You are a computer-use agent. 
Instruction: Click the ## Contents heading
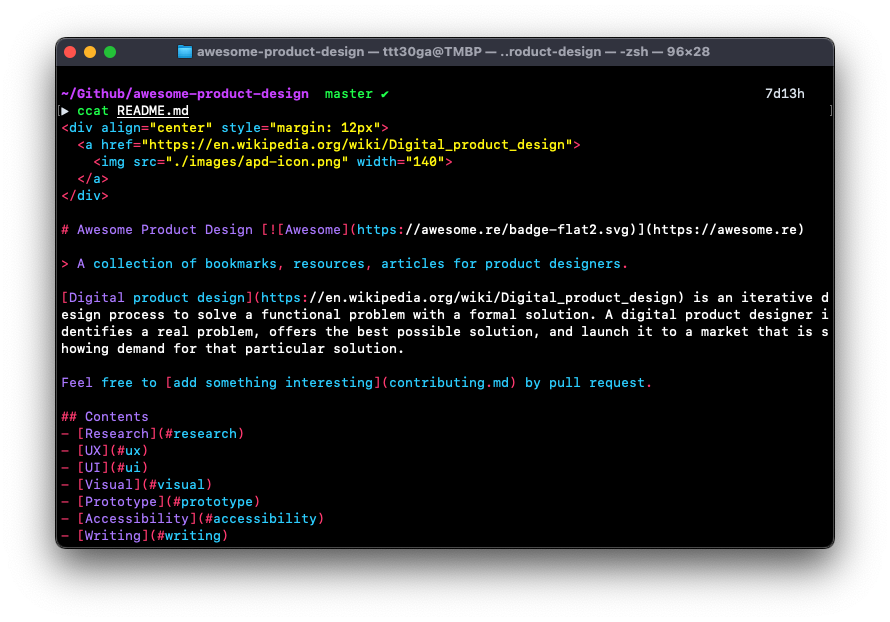(x=105, y=417)
